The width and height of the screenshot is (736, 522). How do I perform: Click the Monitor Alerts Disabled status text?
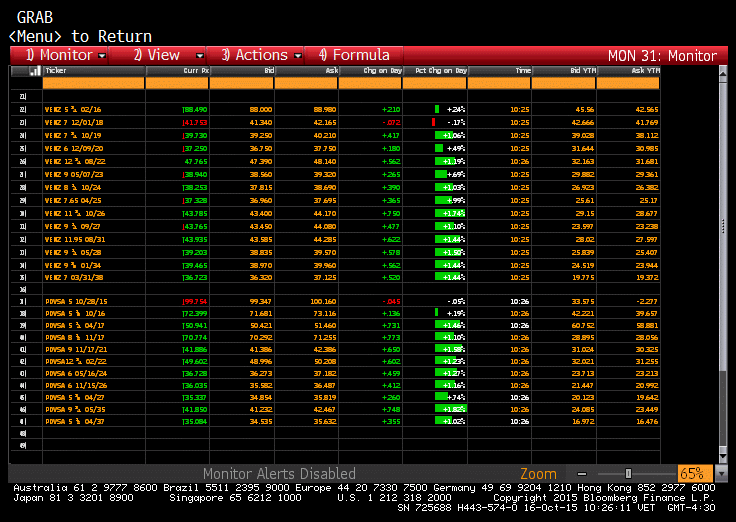[279, 474]
